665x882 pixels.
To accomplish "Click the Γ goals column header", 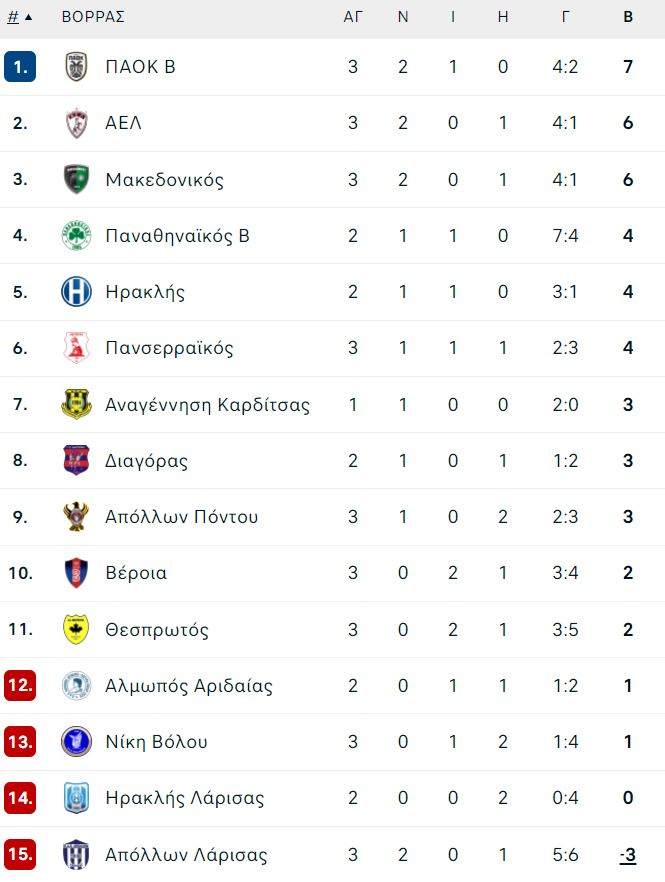I will (565, 17).
